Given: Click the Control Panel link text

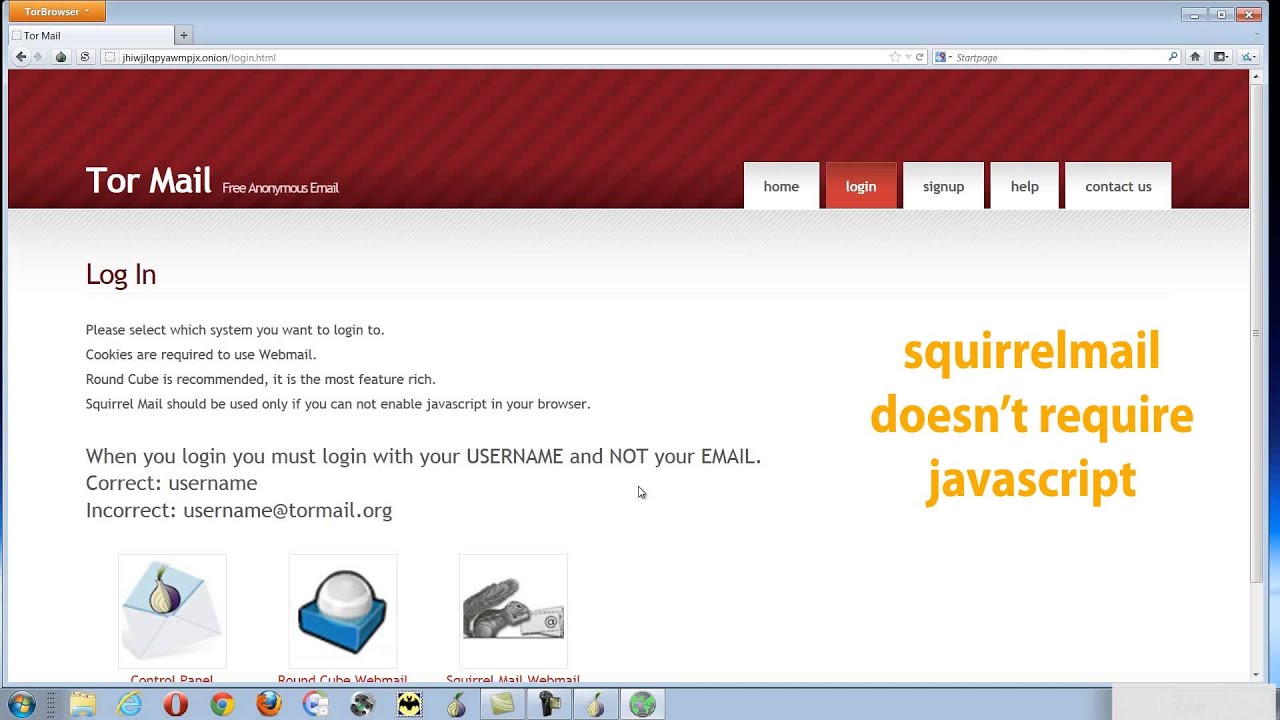Looking at the screenshot, I should 171,680.
